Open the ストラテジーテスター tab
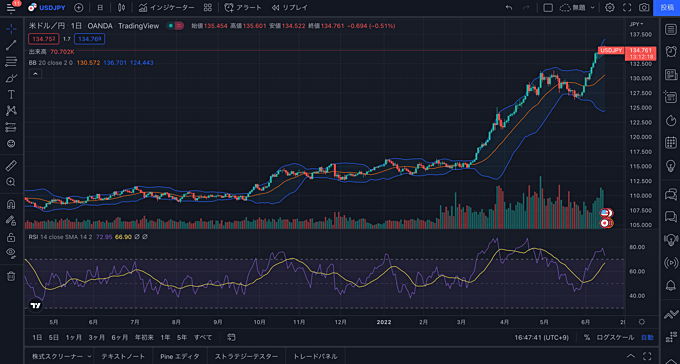The height and width of the screenshot is (364, 680). [246, 356]
